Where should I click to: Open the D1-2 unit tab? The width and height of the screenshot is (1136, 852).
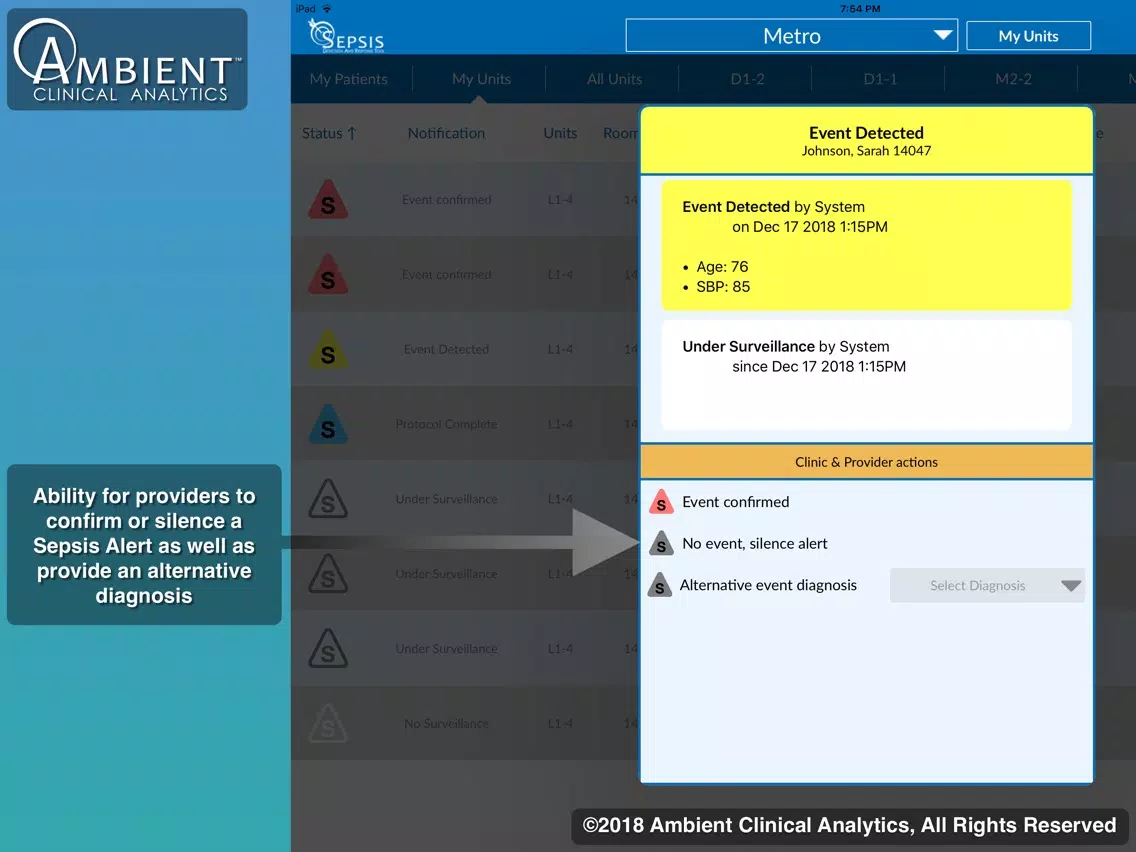[x=747, y=79]
